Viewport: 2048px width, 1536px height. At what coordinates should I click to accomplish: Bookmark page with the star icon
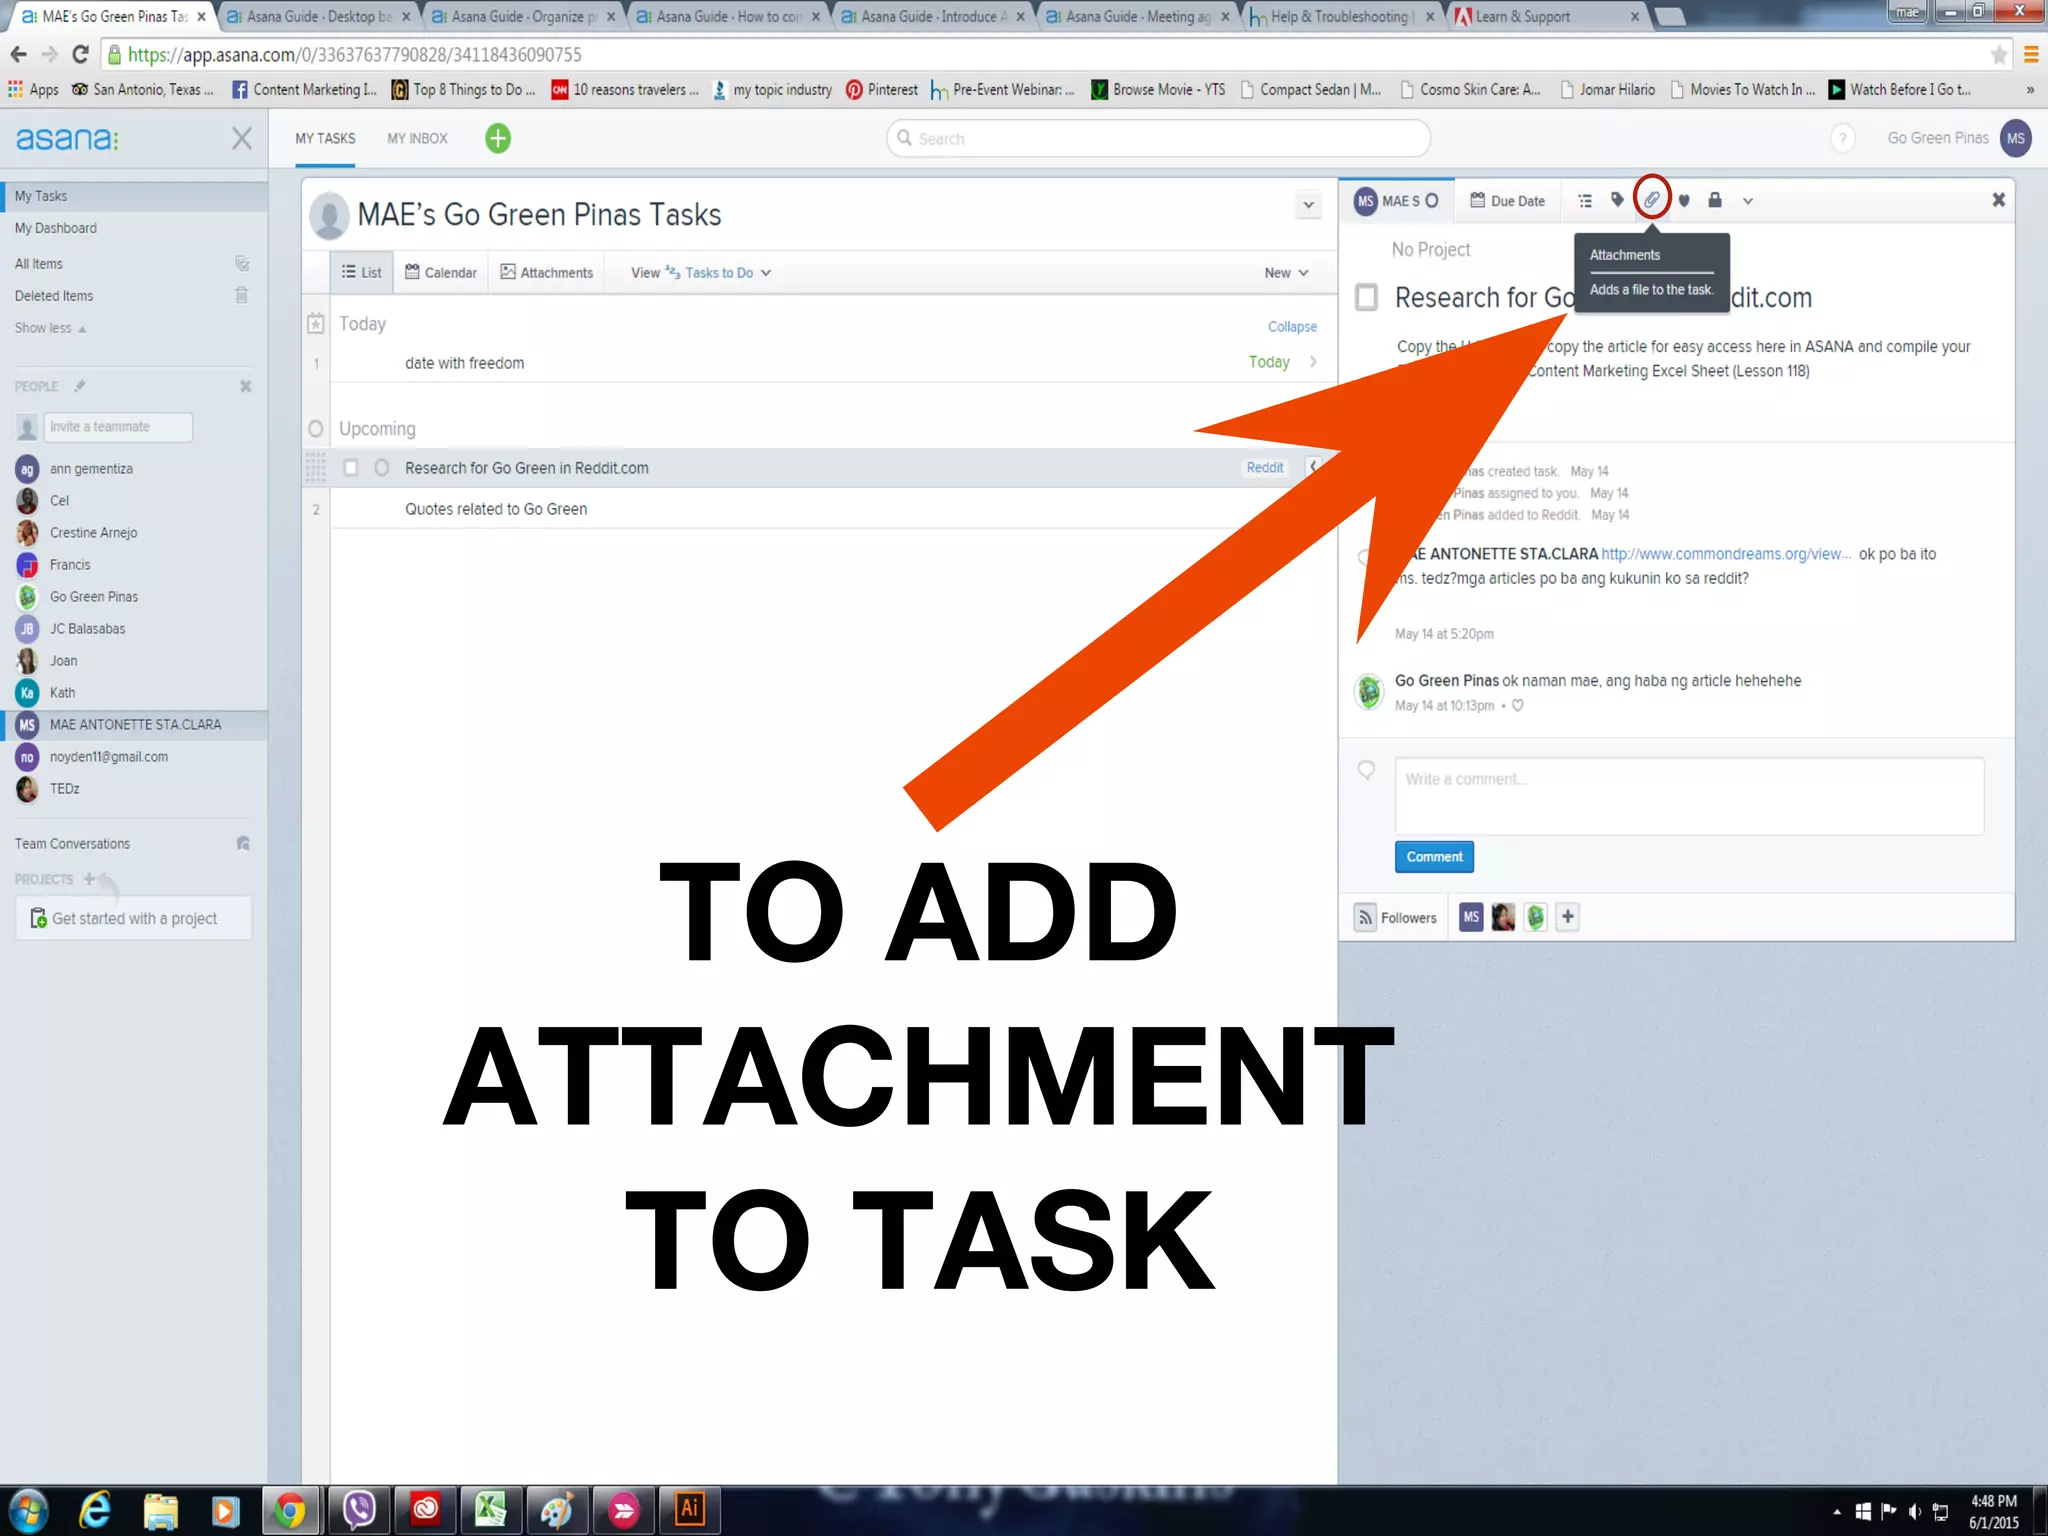(x=1998, y=54)
